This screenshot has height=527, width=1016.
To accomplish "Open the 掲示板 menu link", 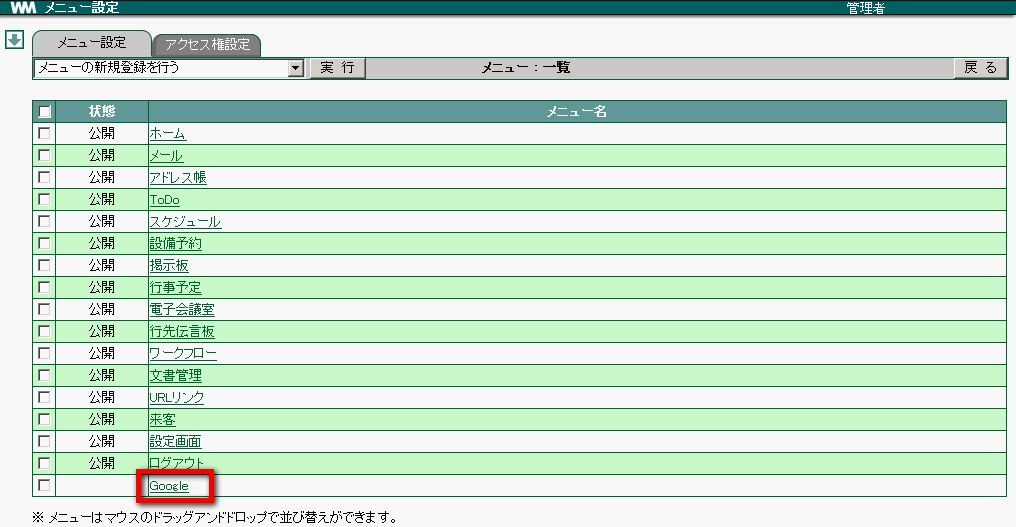I will tap(169, 266).
